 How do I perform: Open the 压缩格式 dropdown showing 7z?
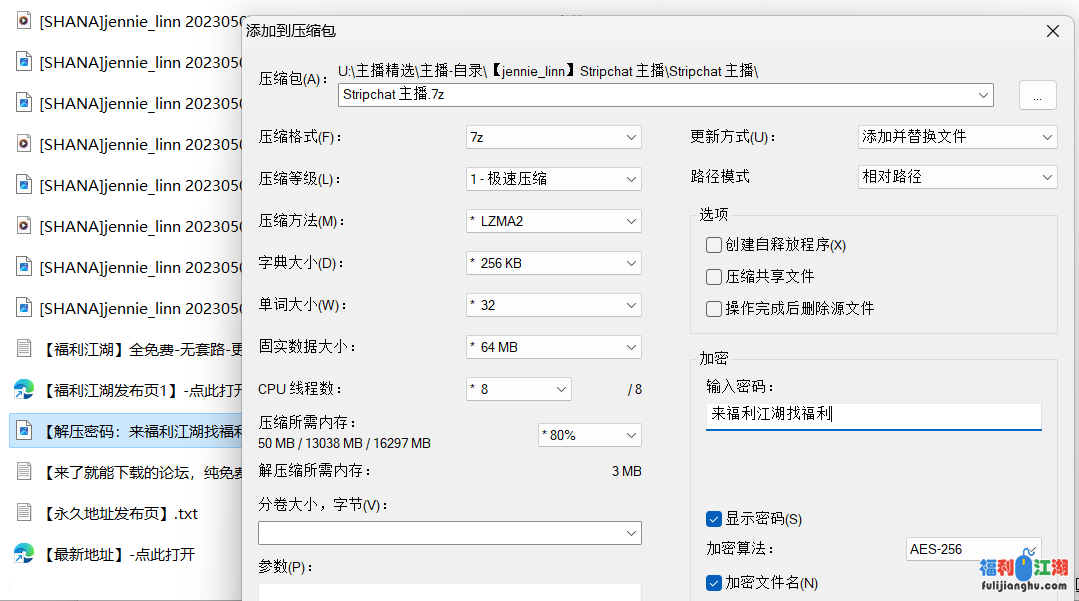[553, 136]
